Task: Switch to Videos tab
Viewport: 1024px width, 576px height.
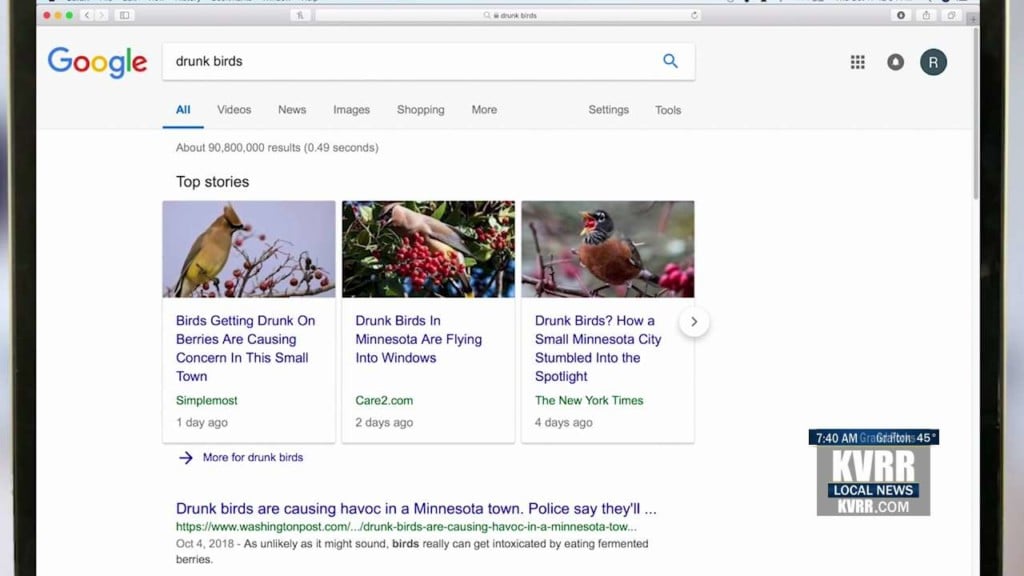Action: pos(234,110)
